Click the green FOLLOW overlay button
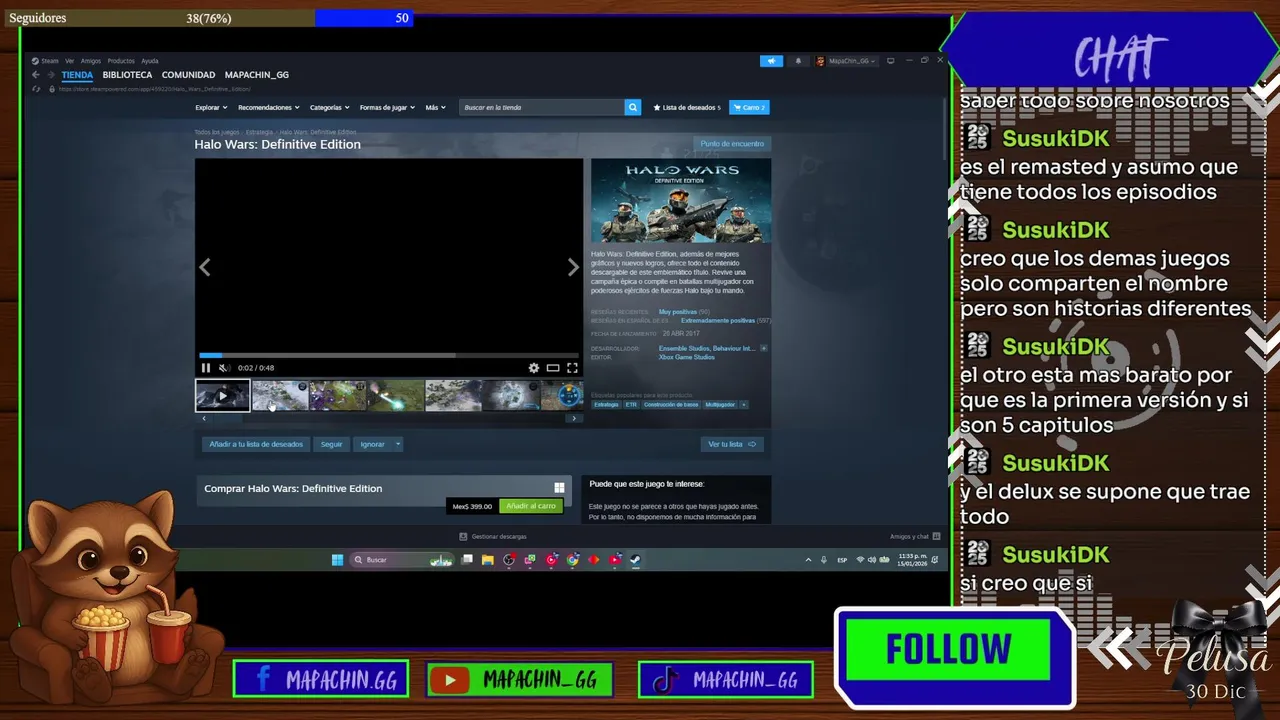The image size is (1280, 720). point(949,651)
